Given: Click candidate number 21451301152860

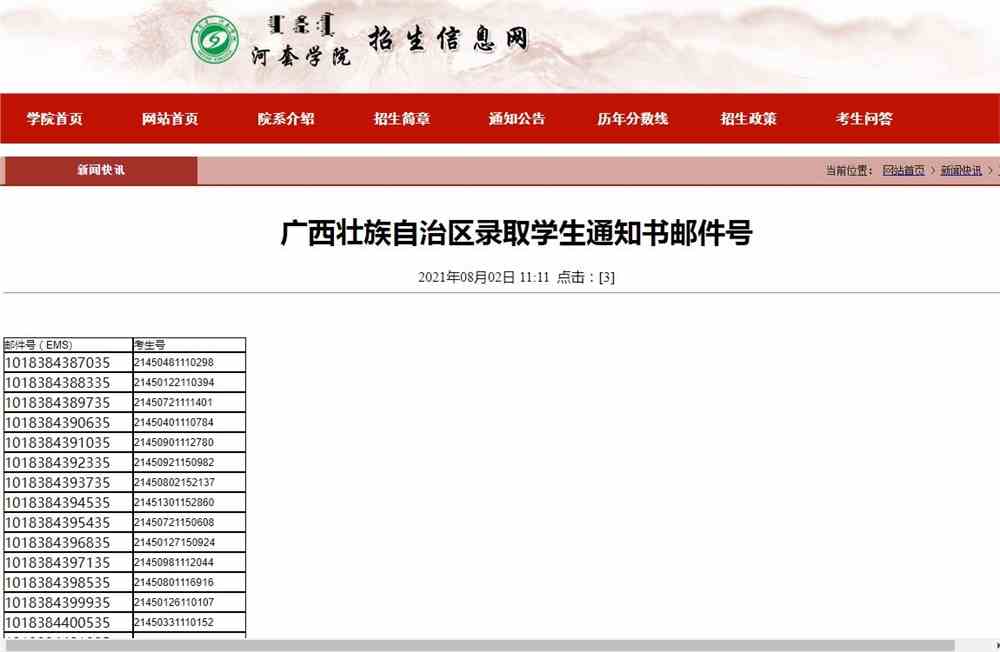Looking at the screenshot, I should tap(174, 502).
